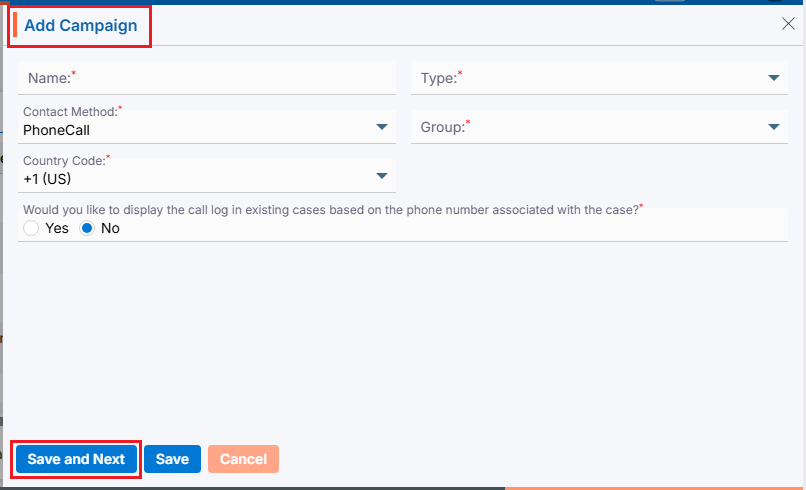Click the Add Campaign dialog title
The width and height of the screenshot is (806, 490).
81,26
